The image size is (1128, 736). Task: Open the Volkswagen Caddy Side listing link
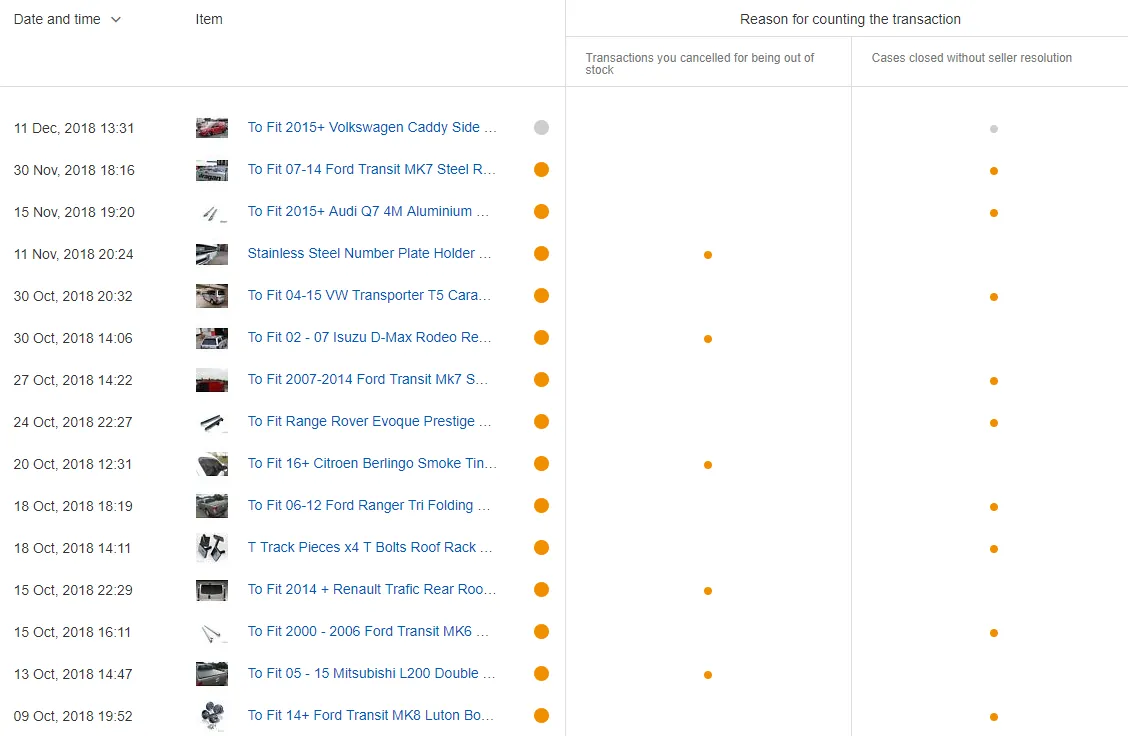372,127
